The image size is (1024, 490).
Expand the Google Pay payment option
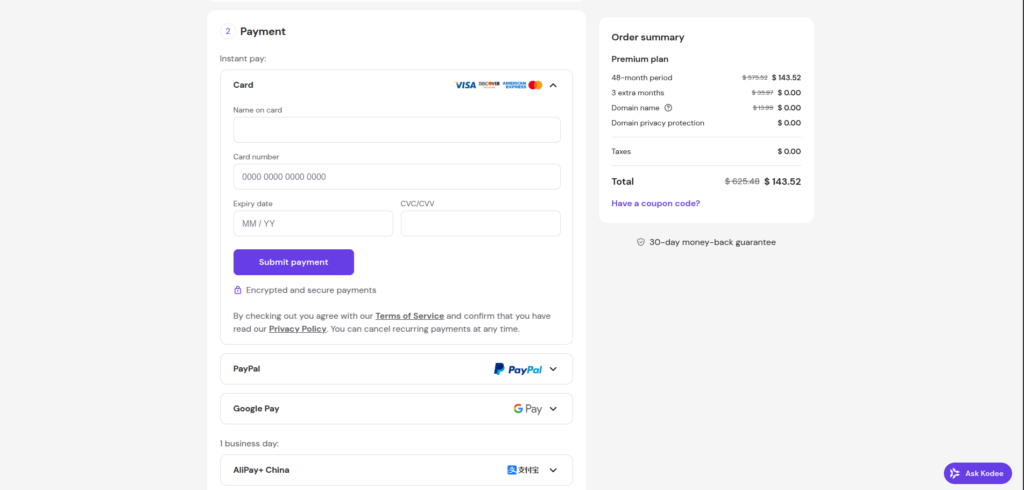pyautogui.click(x=553, y=409)
